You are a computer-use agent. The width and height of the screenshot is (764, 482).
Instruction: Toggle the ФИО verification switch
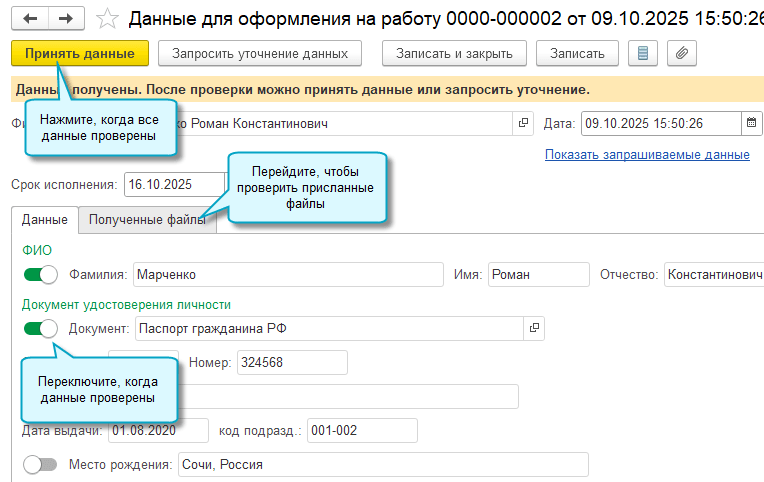point(41,275)
